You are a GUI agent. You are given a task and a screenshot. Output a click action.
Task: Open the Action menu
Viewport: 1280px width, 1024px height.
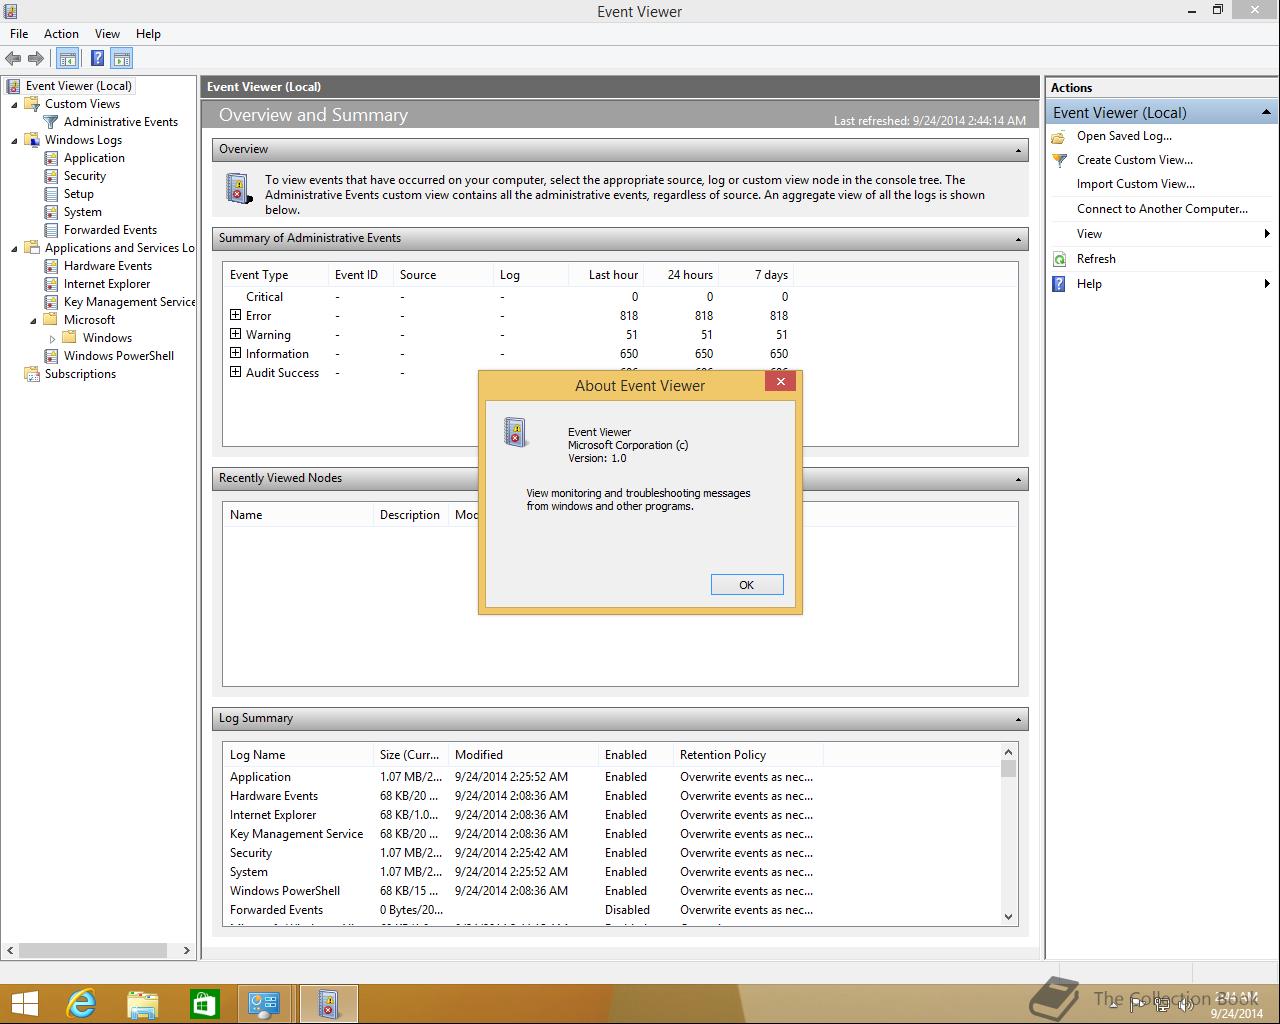point(61,33)
